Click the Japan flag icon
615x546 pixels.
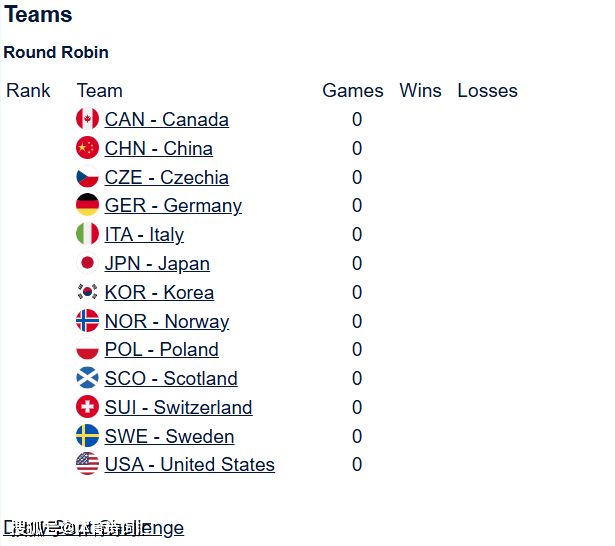click(x=87, y=263)
